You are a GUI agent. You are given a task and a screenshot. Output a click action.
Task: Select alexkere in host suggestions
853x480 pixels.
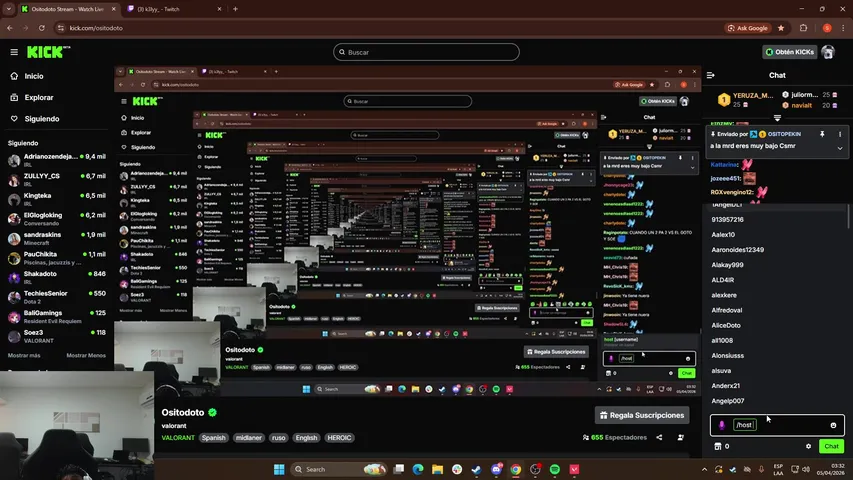(724, 295)
